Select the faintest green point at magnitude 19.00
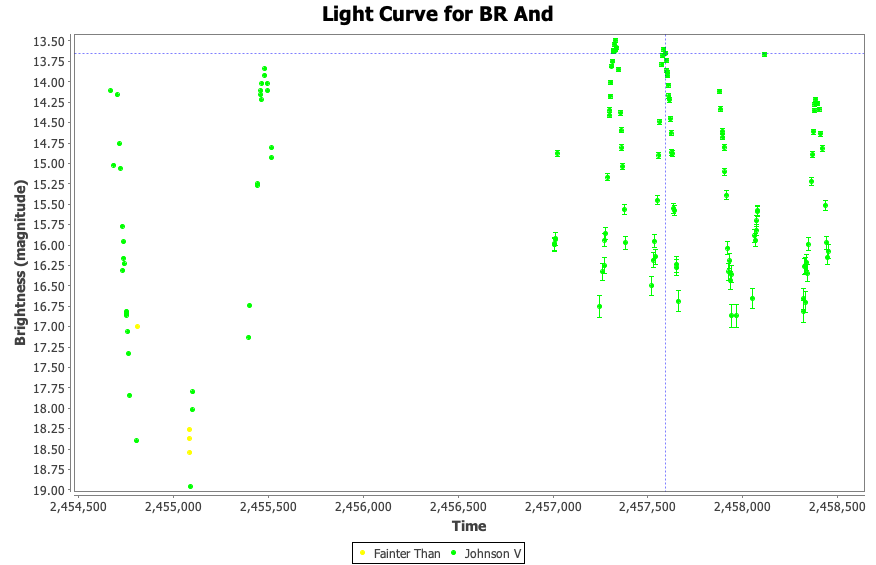 click(x=191, y=486)
